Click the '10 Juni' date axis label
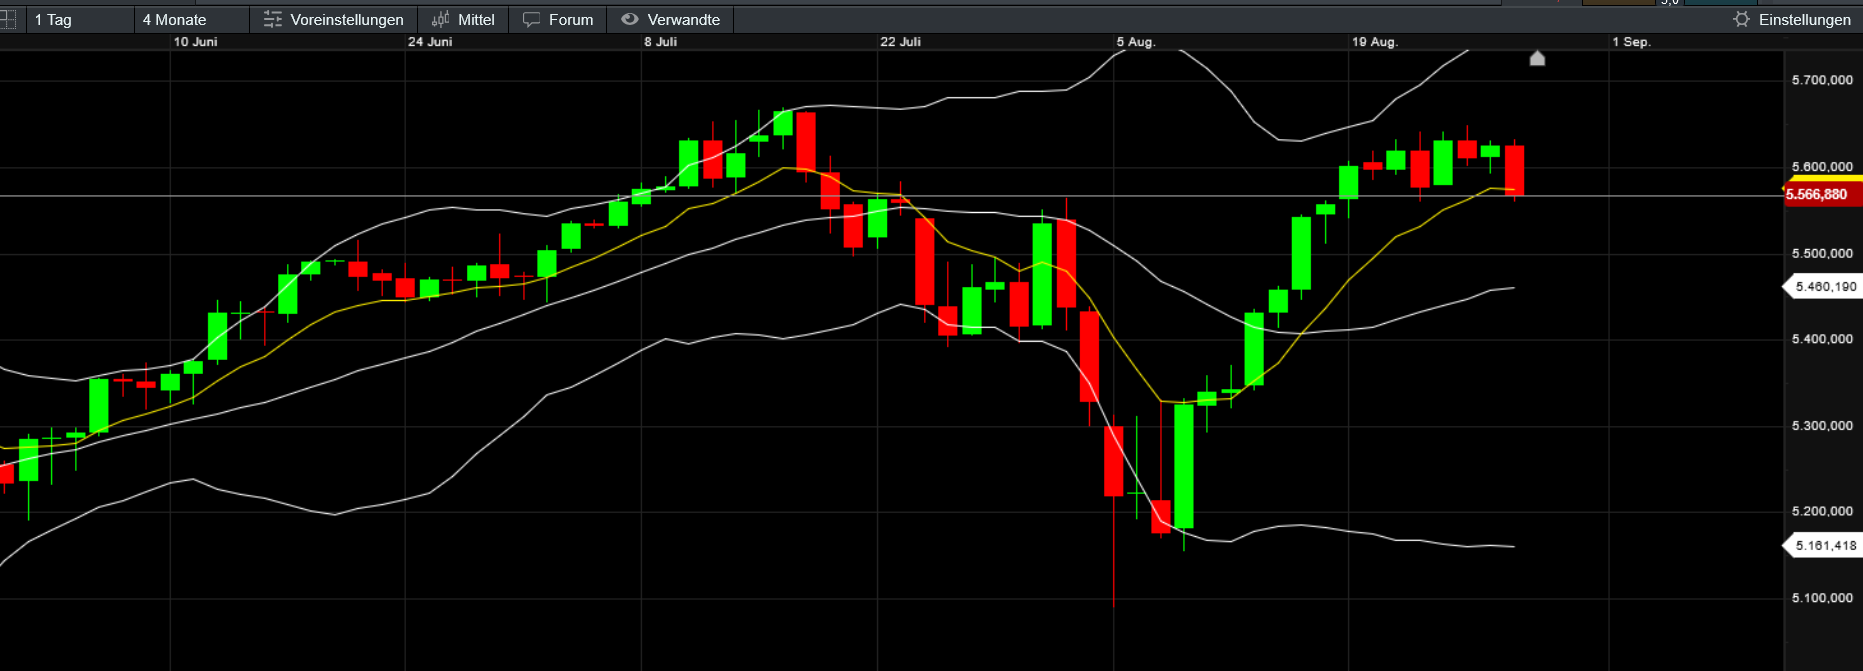Image resolution: width=1863 pixels, height=671 pixels. [195, 42]
